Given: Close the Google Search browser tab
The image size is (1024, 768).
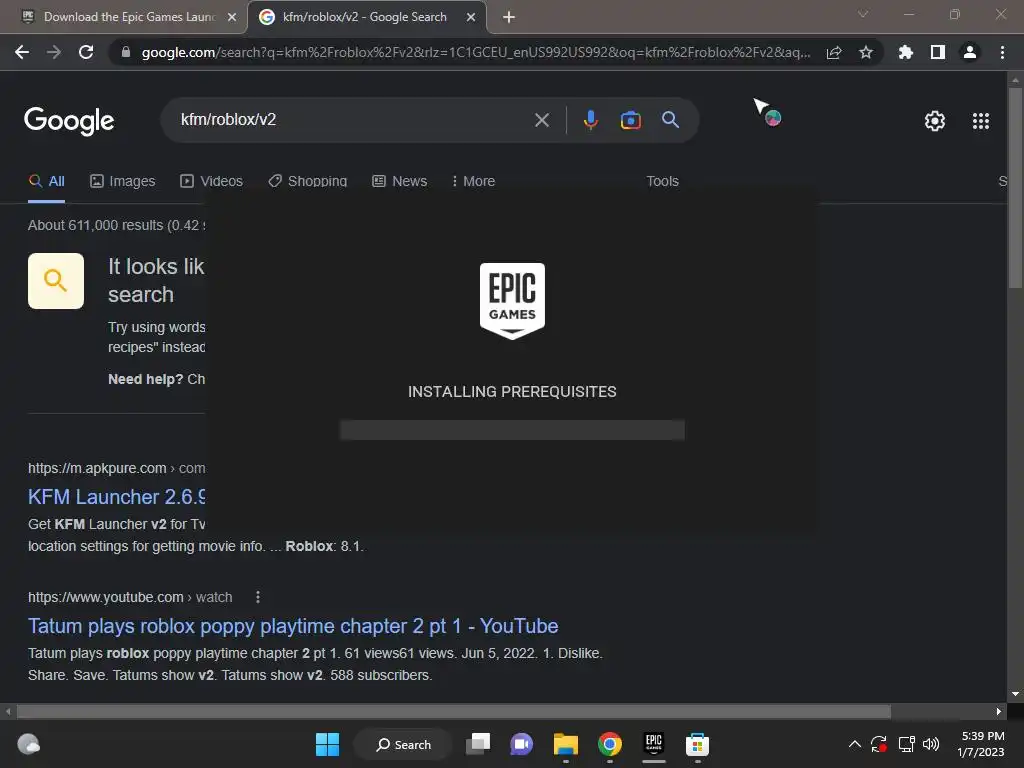Looking at the screenshot, I should [x=471, y=17].
